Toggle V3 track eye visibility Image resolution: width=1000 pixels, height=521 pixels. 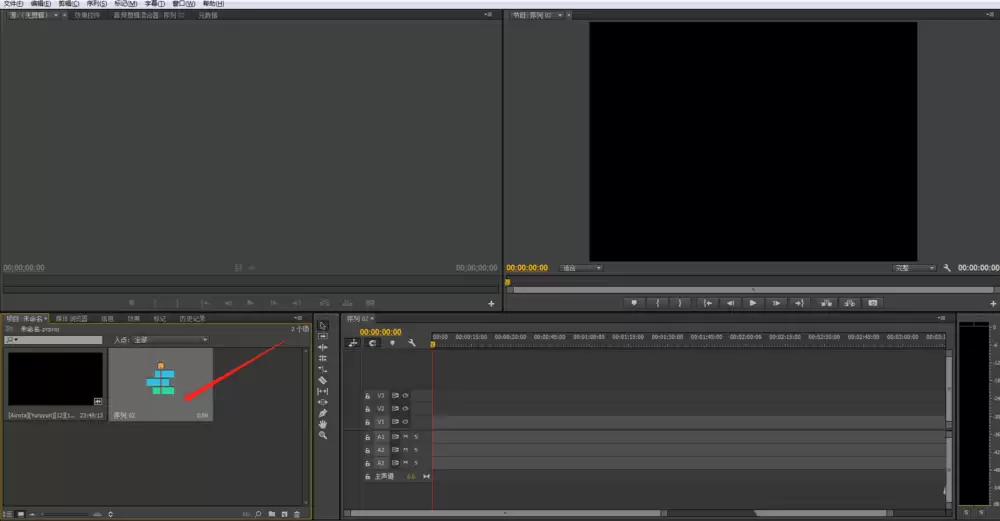405,395
